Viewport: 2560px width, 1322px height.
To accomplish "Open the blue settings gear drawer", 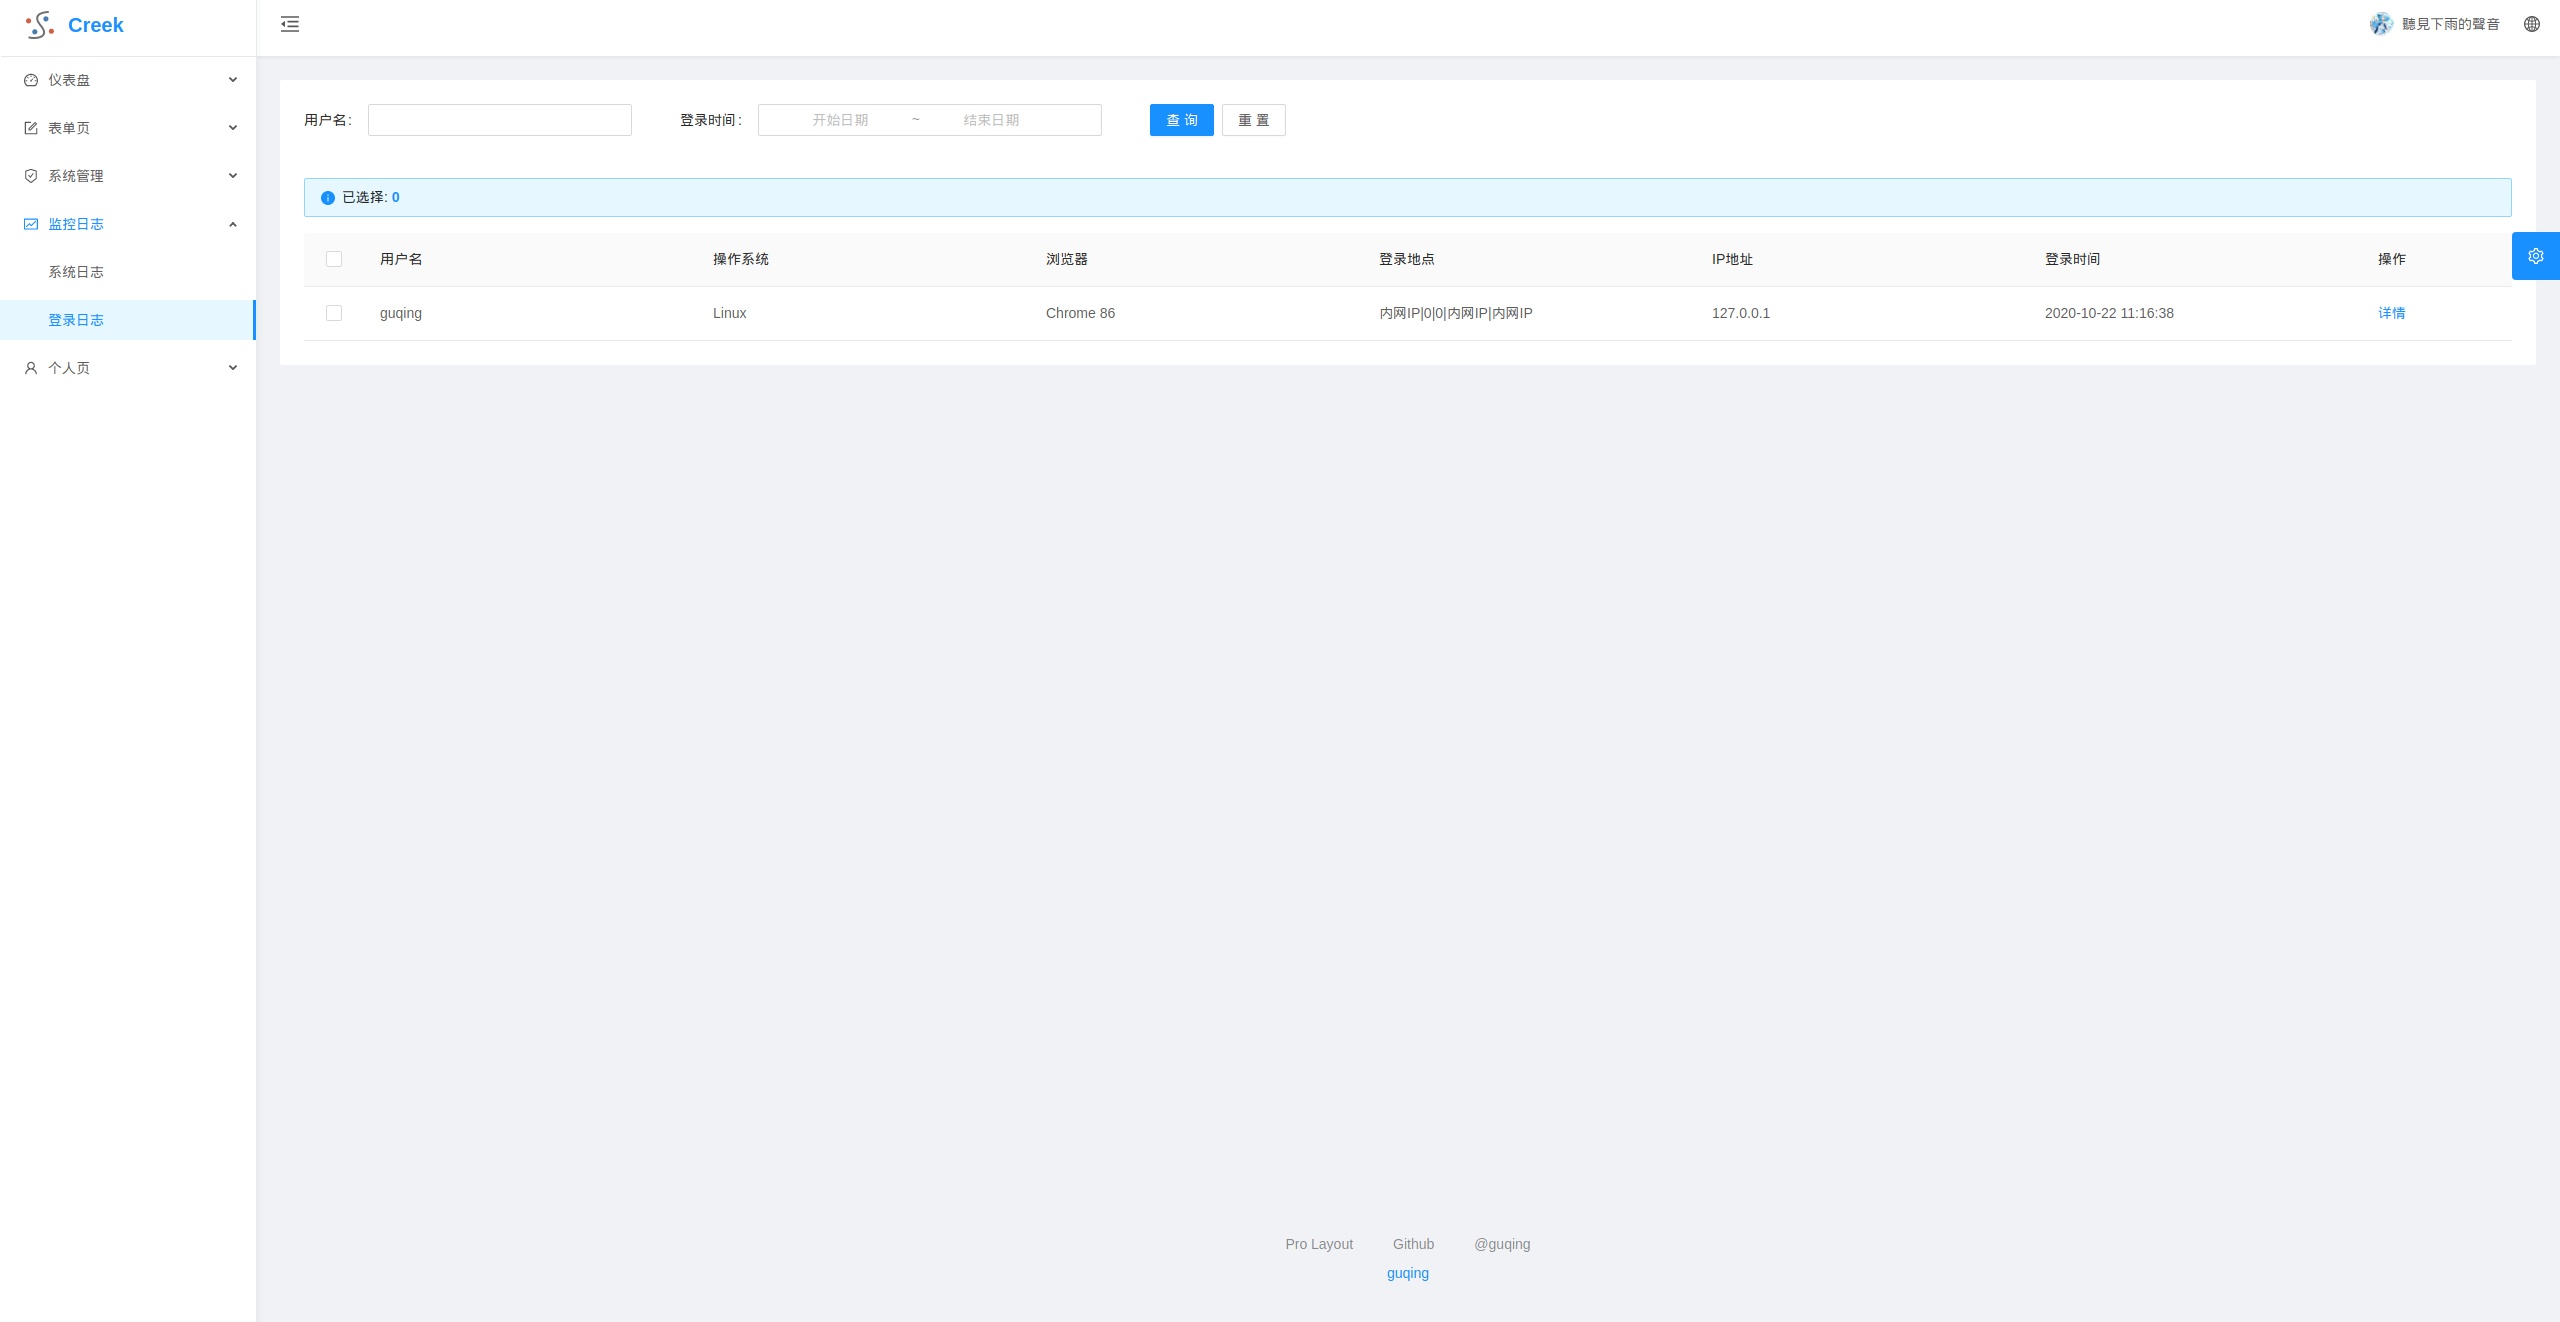I will 2535,256.
